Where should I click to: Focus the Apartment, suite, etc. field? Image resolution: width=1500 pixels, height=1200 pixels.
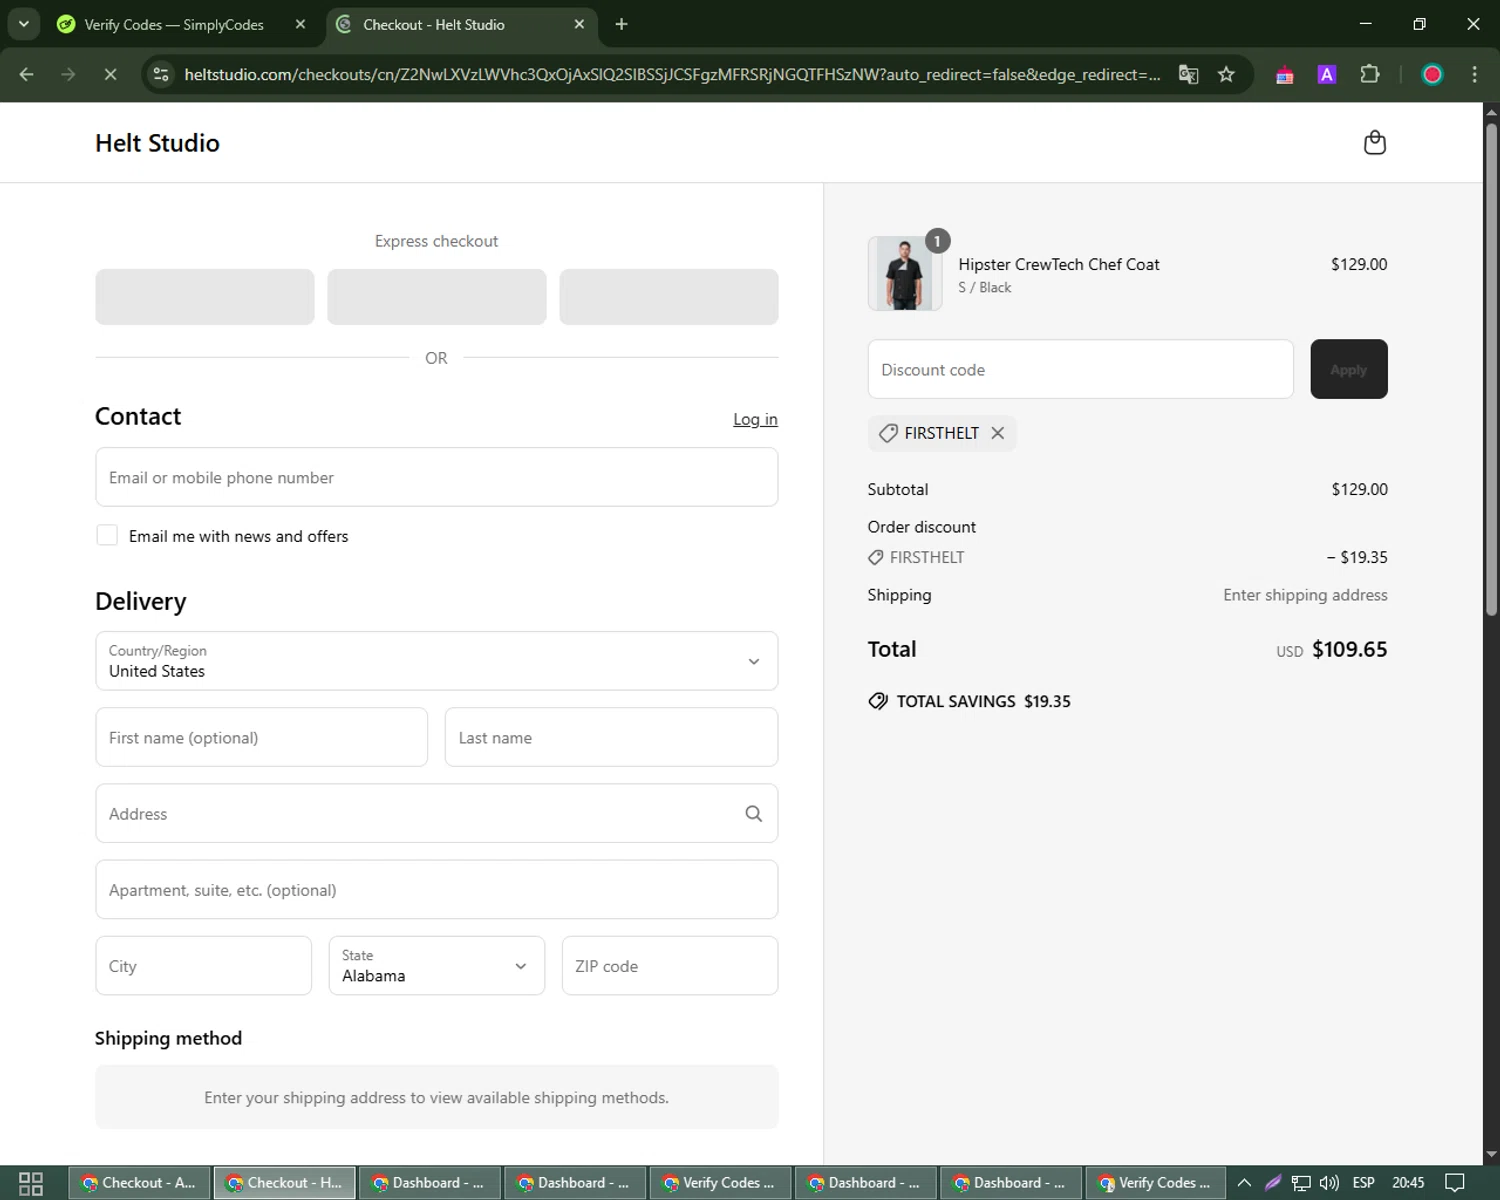437,890
